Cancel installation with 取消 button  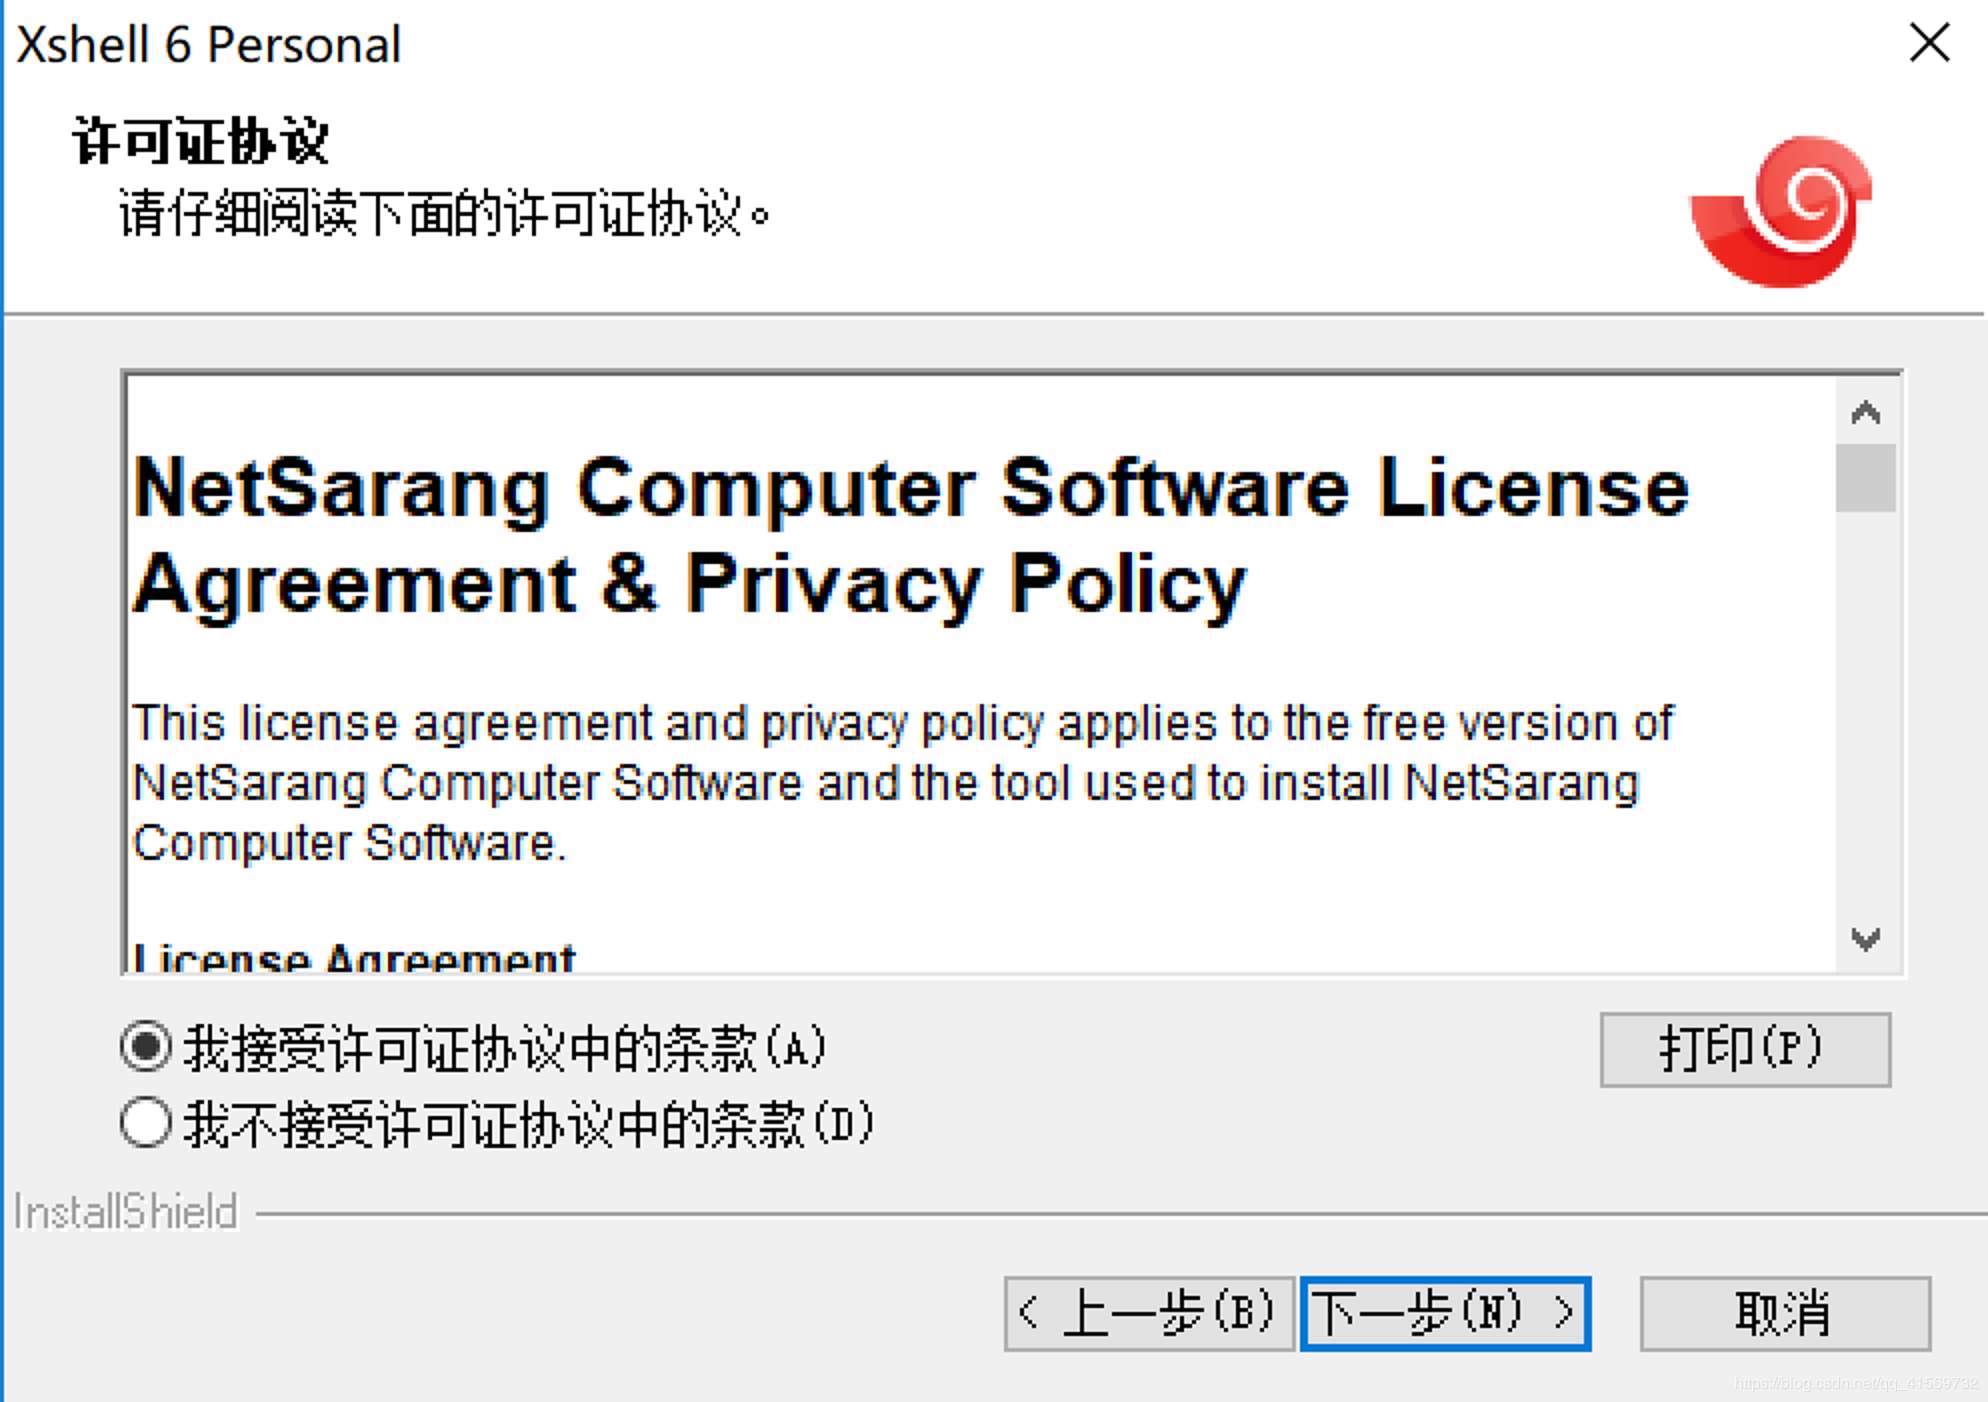click(1784, 1313)
